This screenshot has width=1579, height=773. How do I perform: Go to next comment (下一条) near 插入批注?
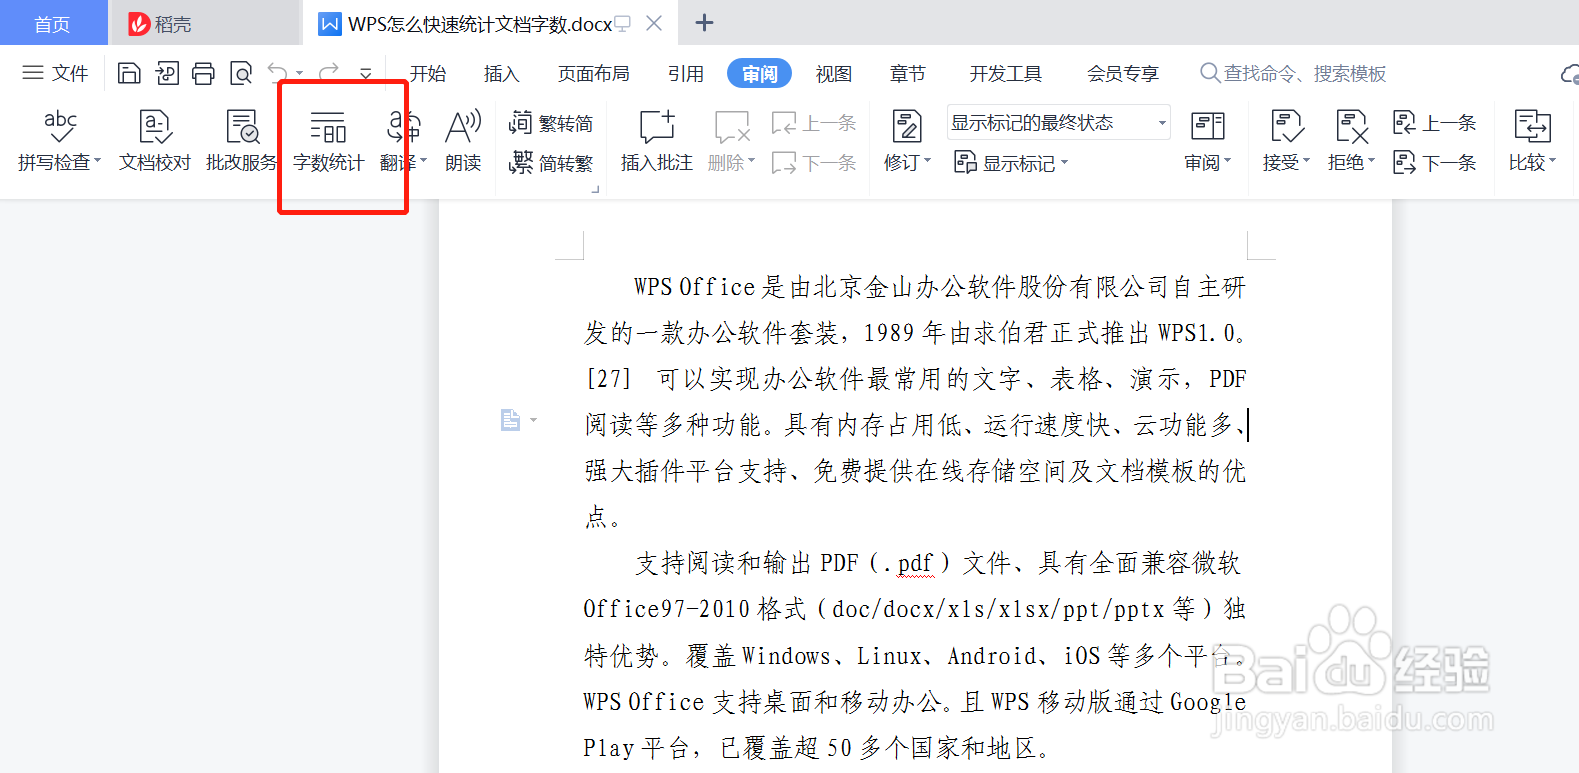point(814,163)
